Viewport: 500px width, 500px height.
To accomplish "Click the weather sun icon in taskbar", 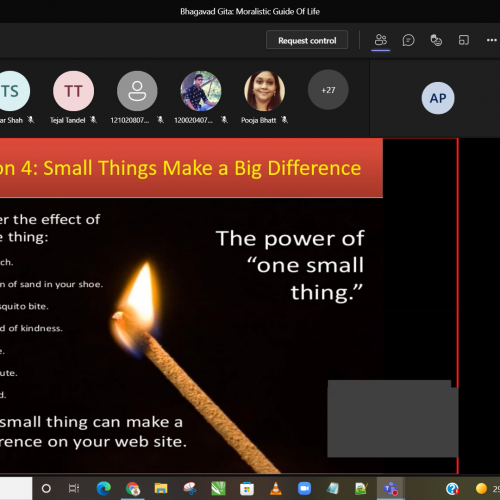I will click(x=481, y=489).
